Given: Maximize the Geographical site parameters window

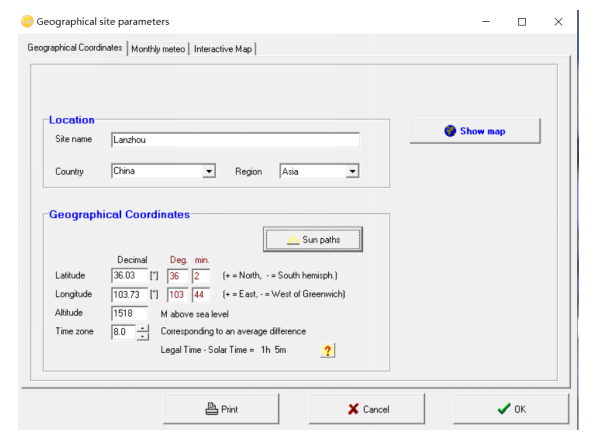Looking at the screenshot, I should pos(522,22).
